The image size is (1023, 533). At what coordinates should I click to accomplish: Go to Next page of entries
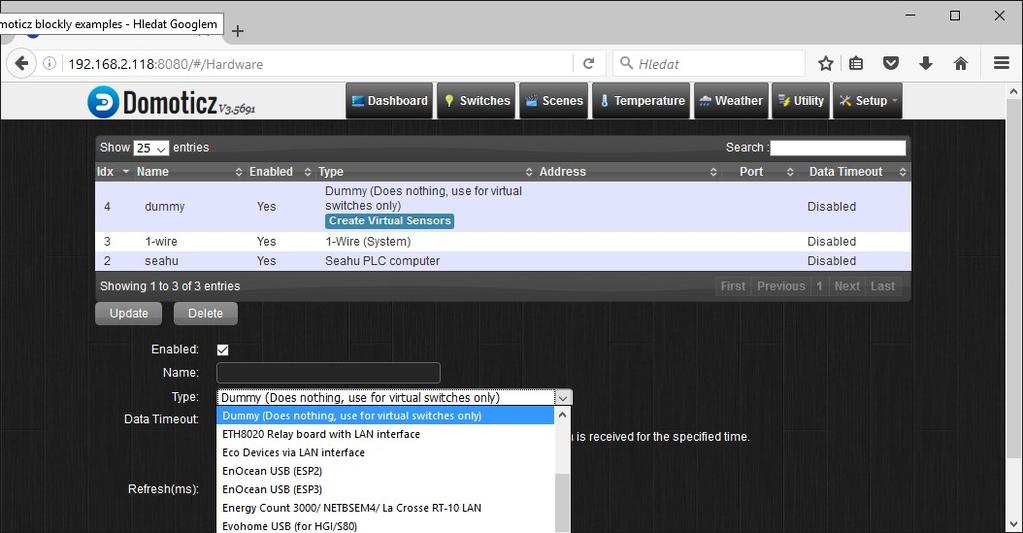[847, 286]
